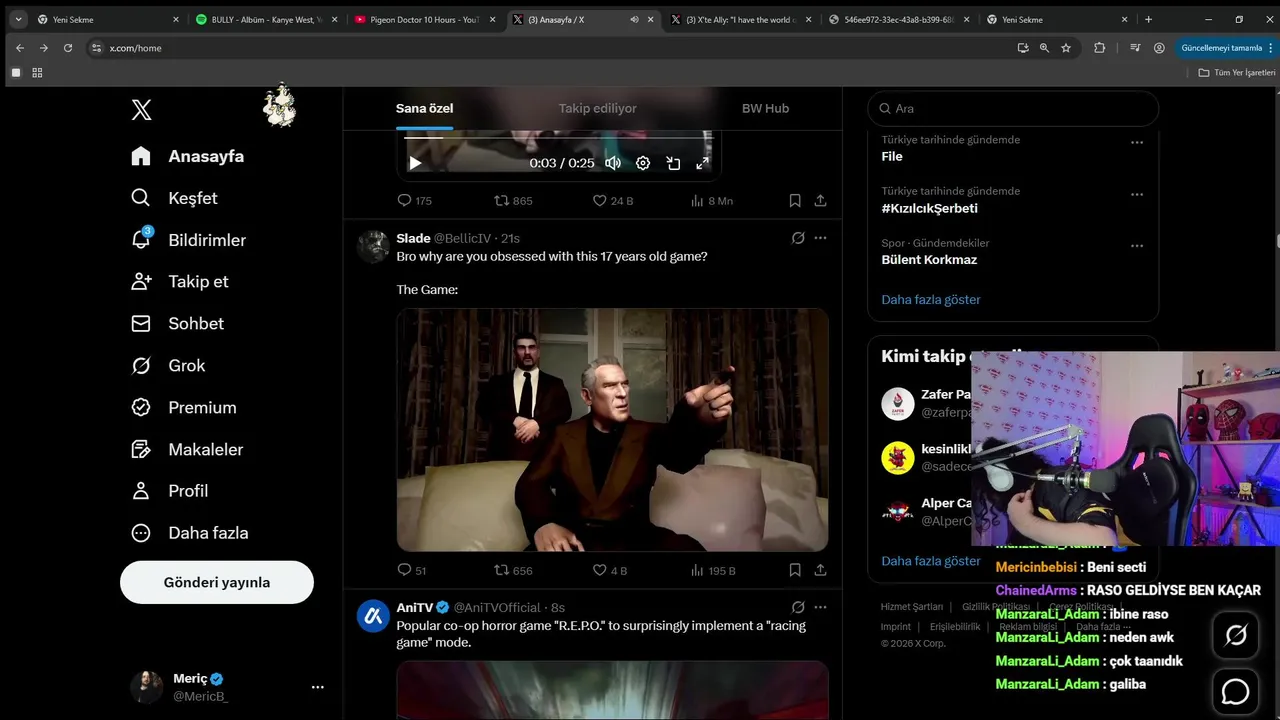Open Grok icon on AniTV post
The image size is (1280, 720).
[798, 607]
